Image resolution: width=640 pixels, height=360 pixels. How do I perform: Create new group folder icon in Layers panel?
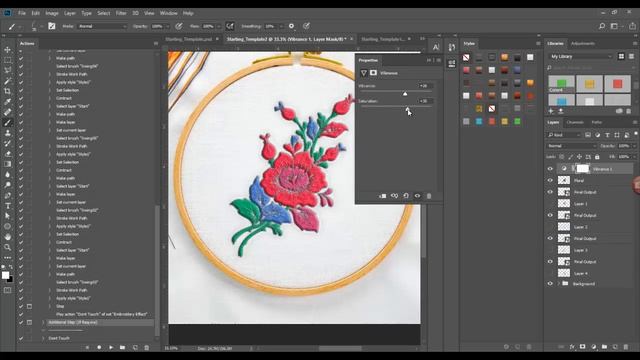click(x=604, y=347)
